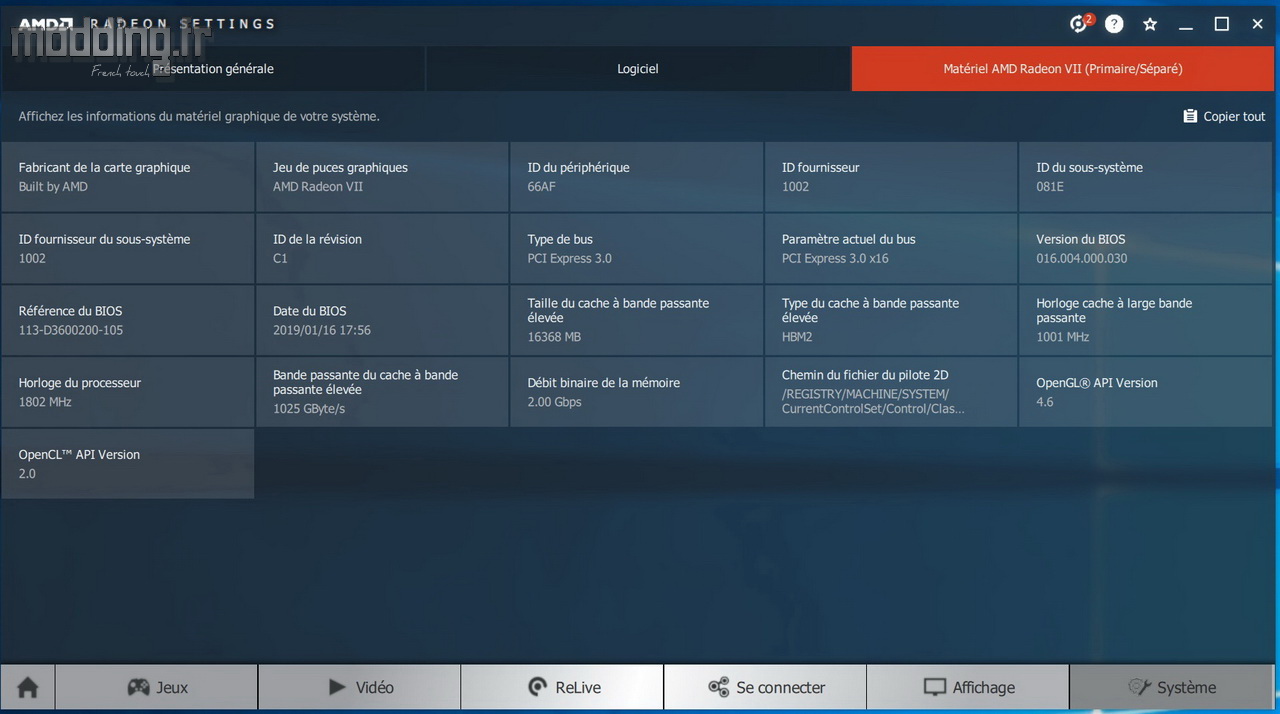Click the Type de bus heading
1280x714 pixels.
pos(560,239)
